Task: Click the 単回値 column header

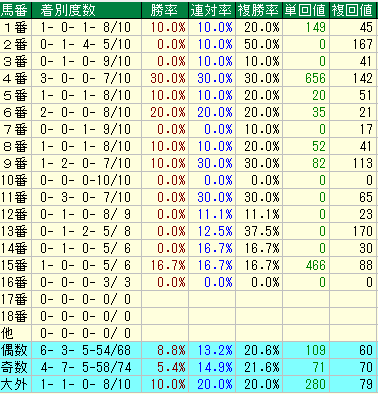Action: pos(305,10)
